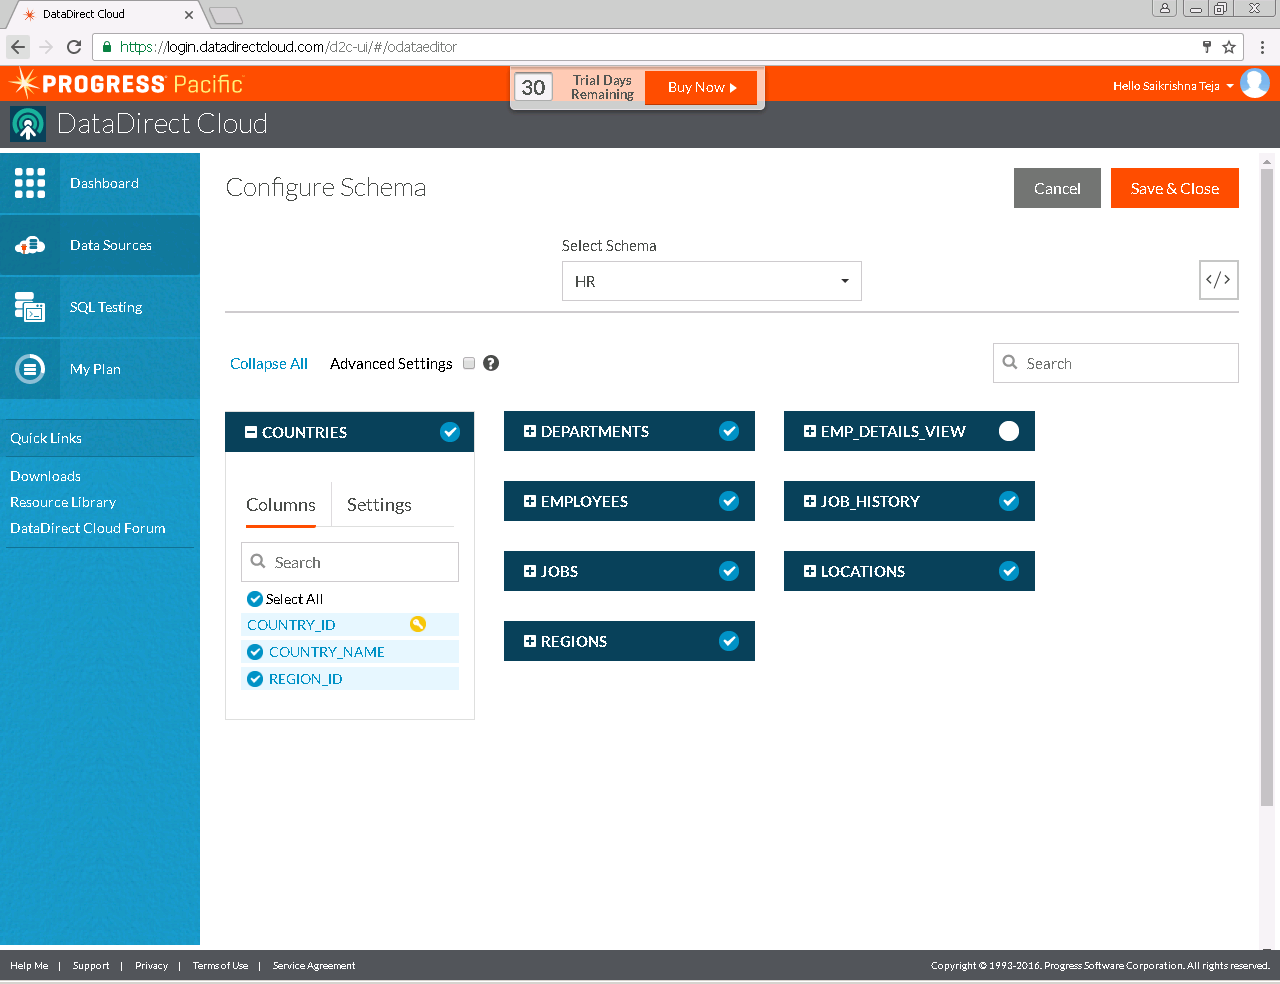Collapse the COUNTRIES table panel
This screenshot has width=1280, height=984.
[251, 432]
